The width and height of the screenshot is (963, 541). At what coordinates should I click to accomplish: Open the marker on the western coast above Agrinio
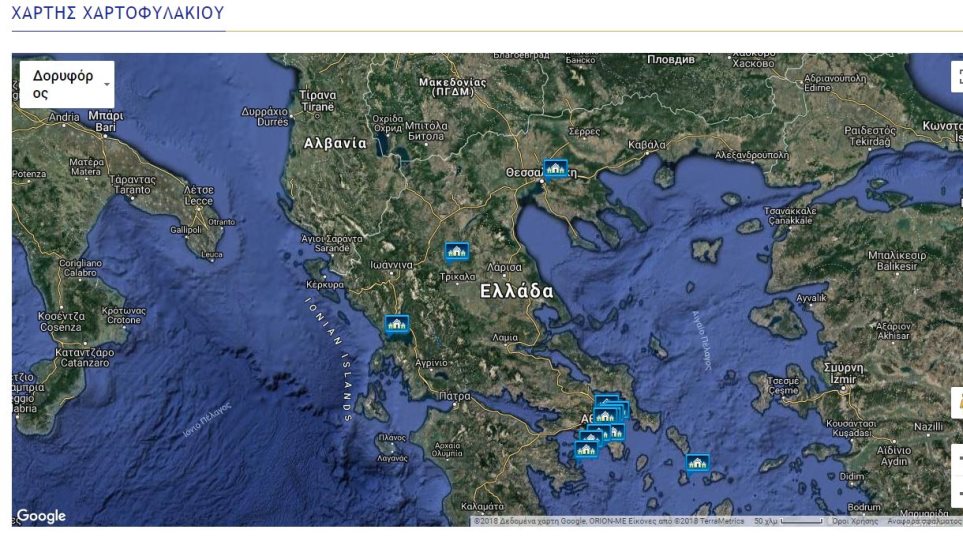(x=397, y=325)
